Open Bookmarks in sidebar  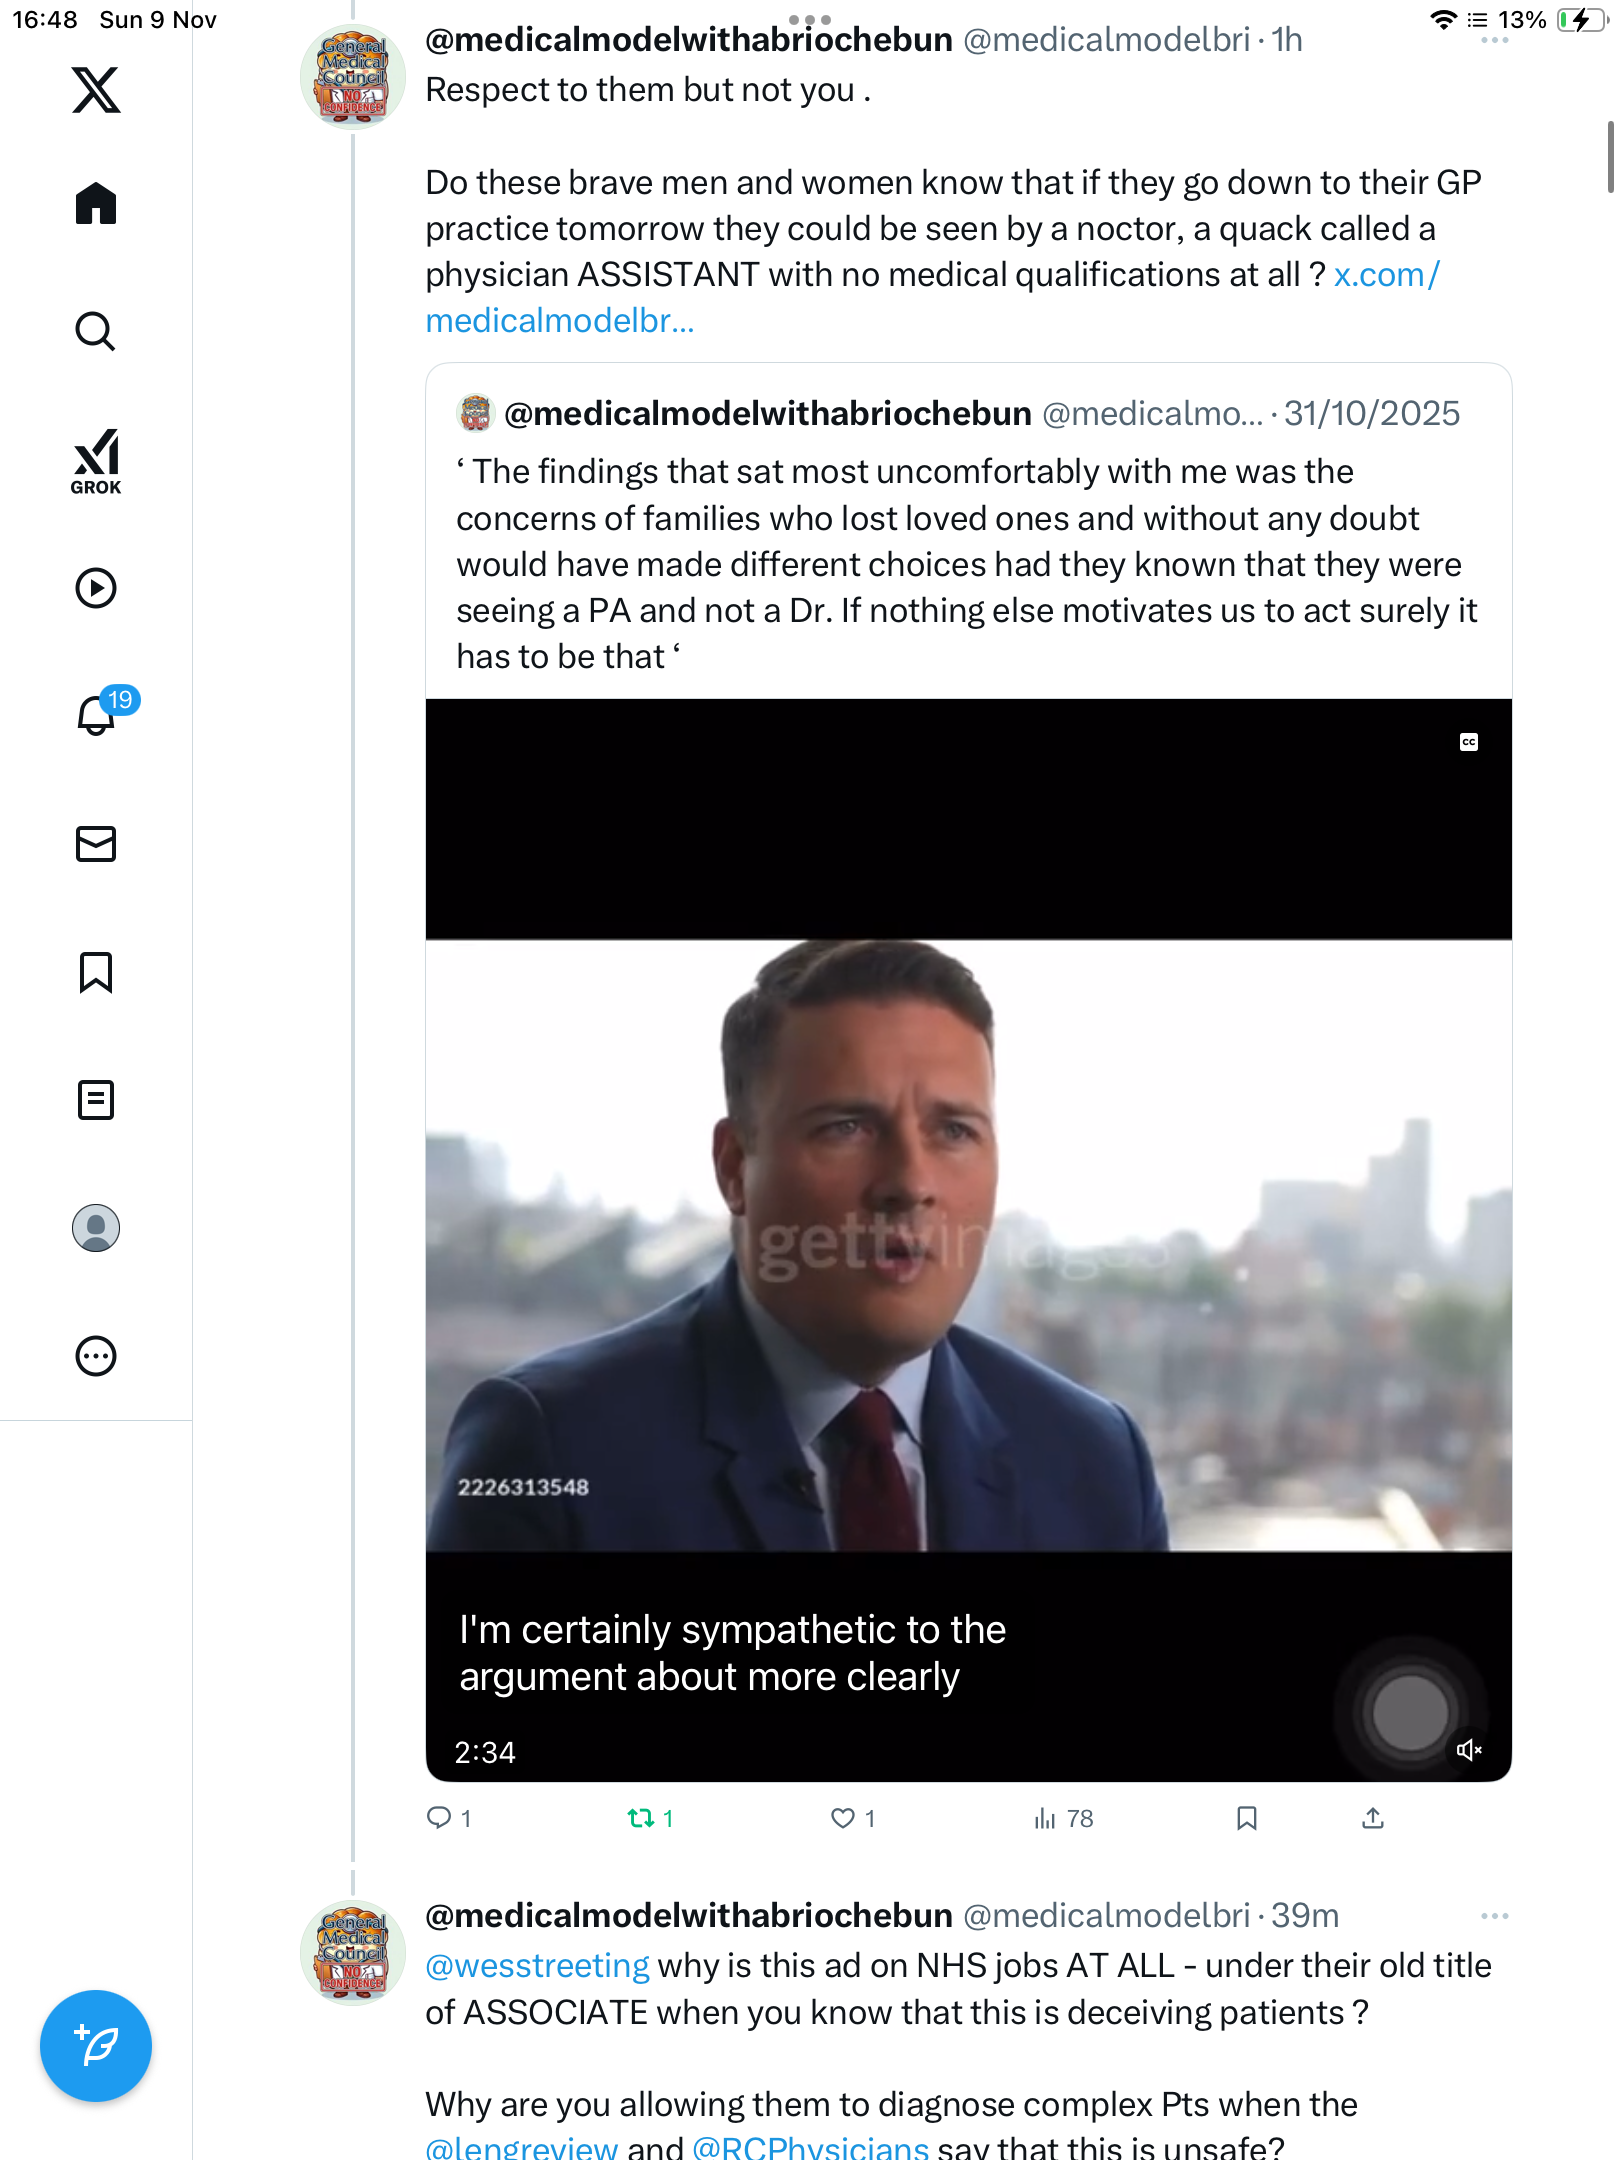click(96, 972)
